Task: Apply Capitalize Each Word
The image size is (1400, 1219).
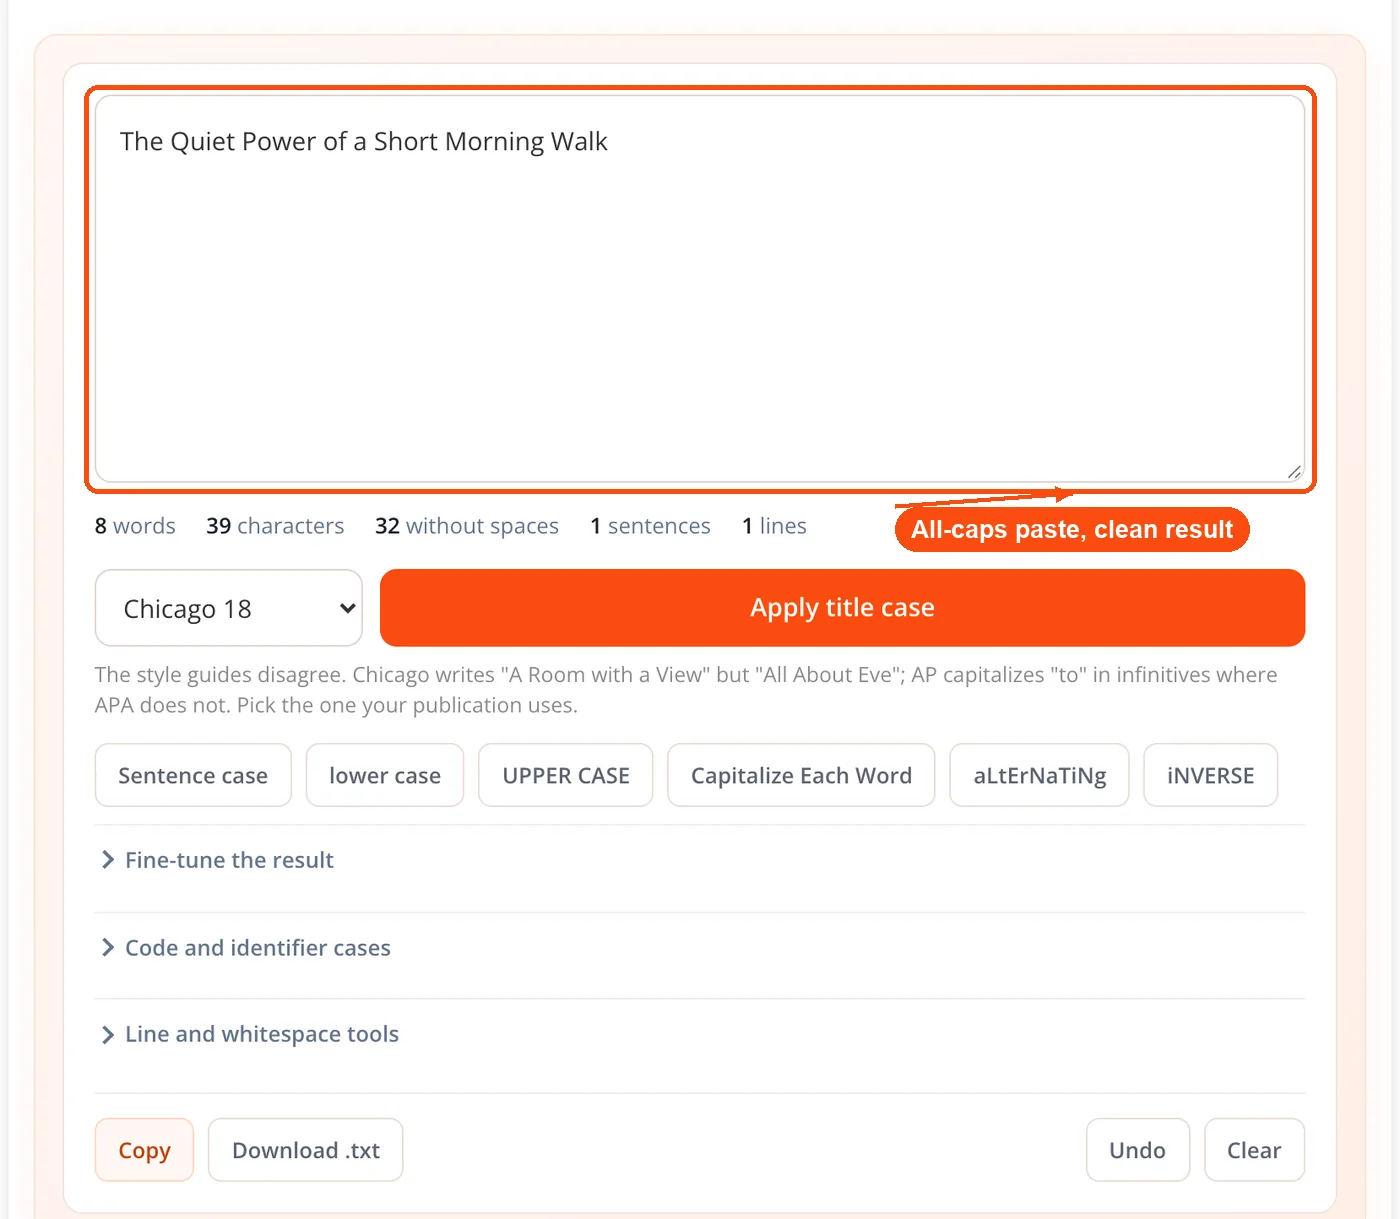Action: click(801, 775)
